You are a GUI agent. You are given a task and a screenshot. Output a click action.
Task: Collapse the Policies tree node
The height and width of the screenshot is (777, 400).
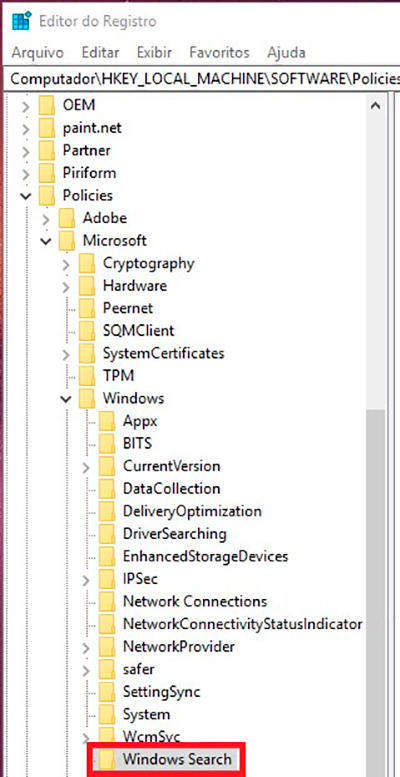tap(25, 196)
